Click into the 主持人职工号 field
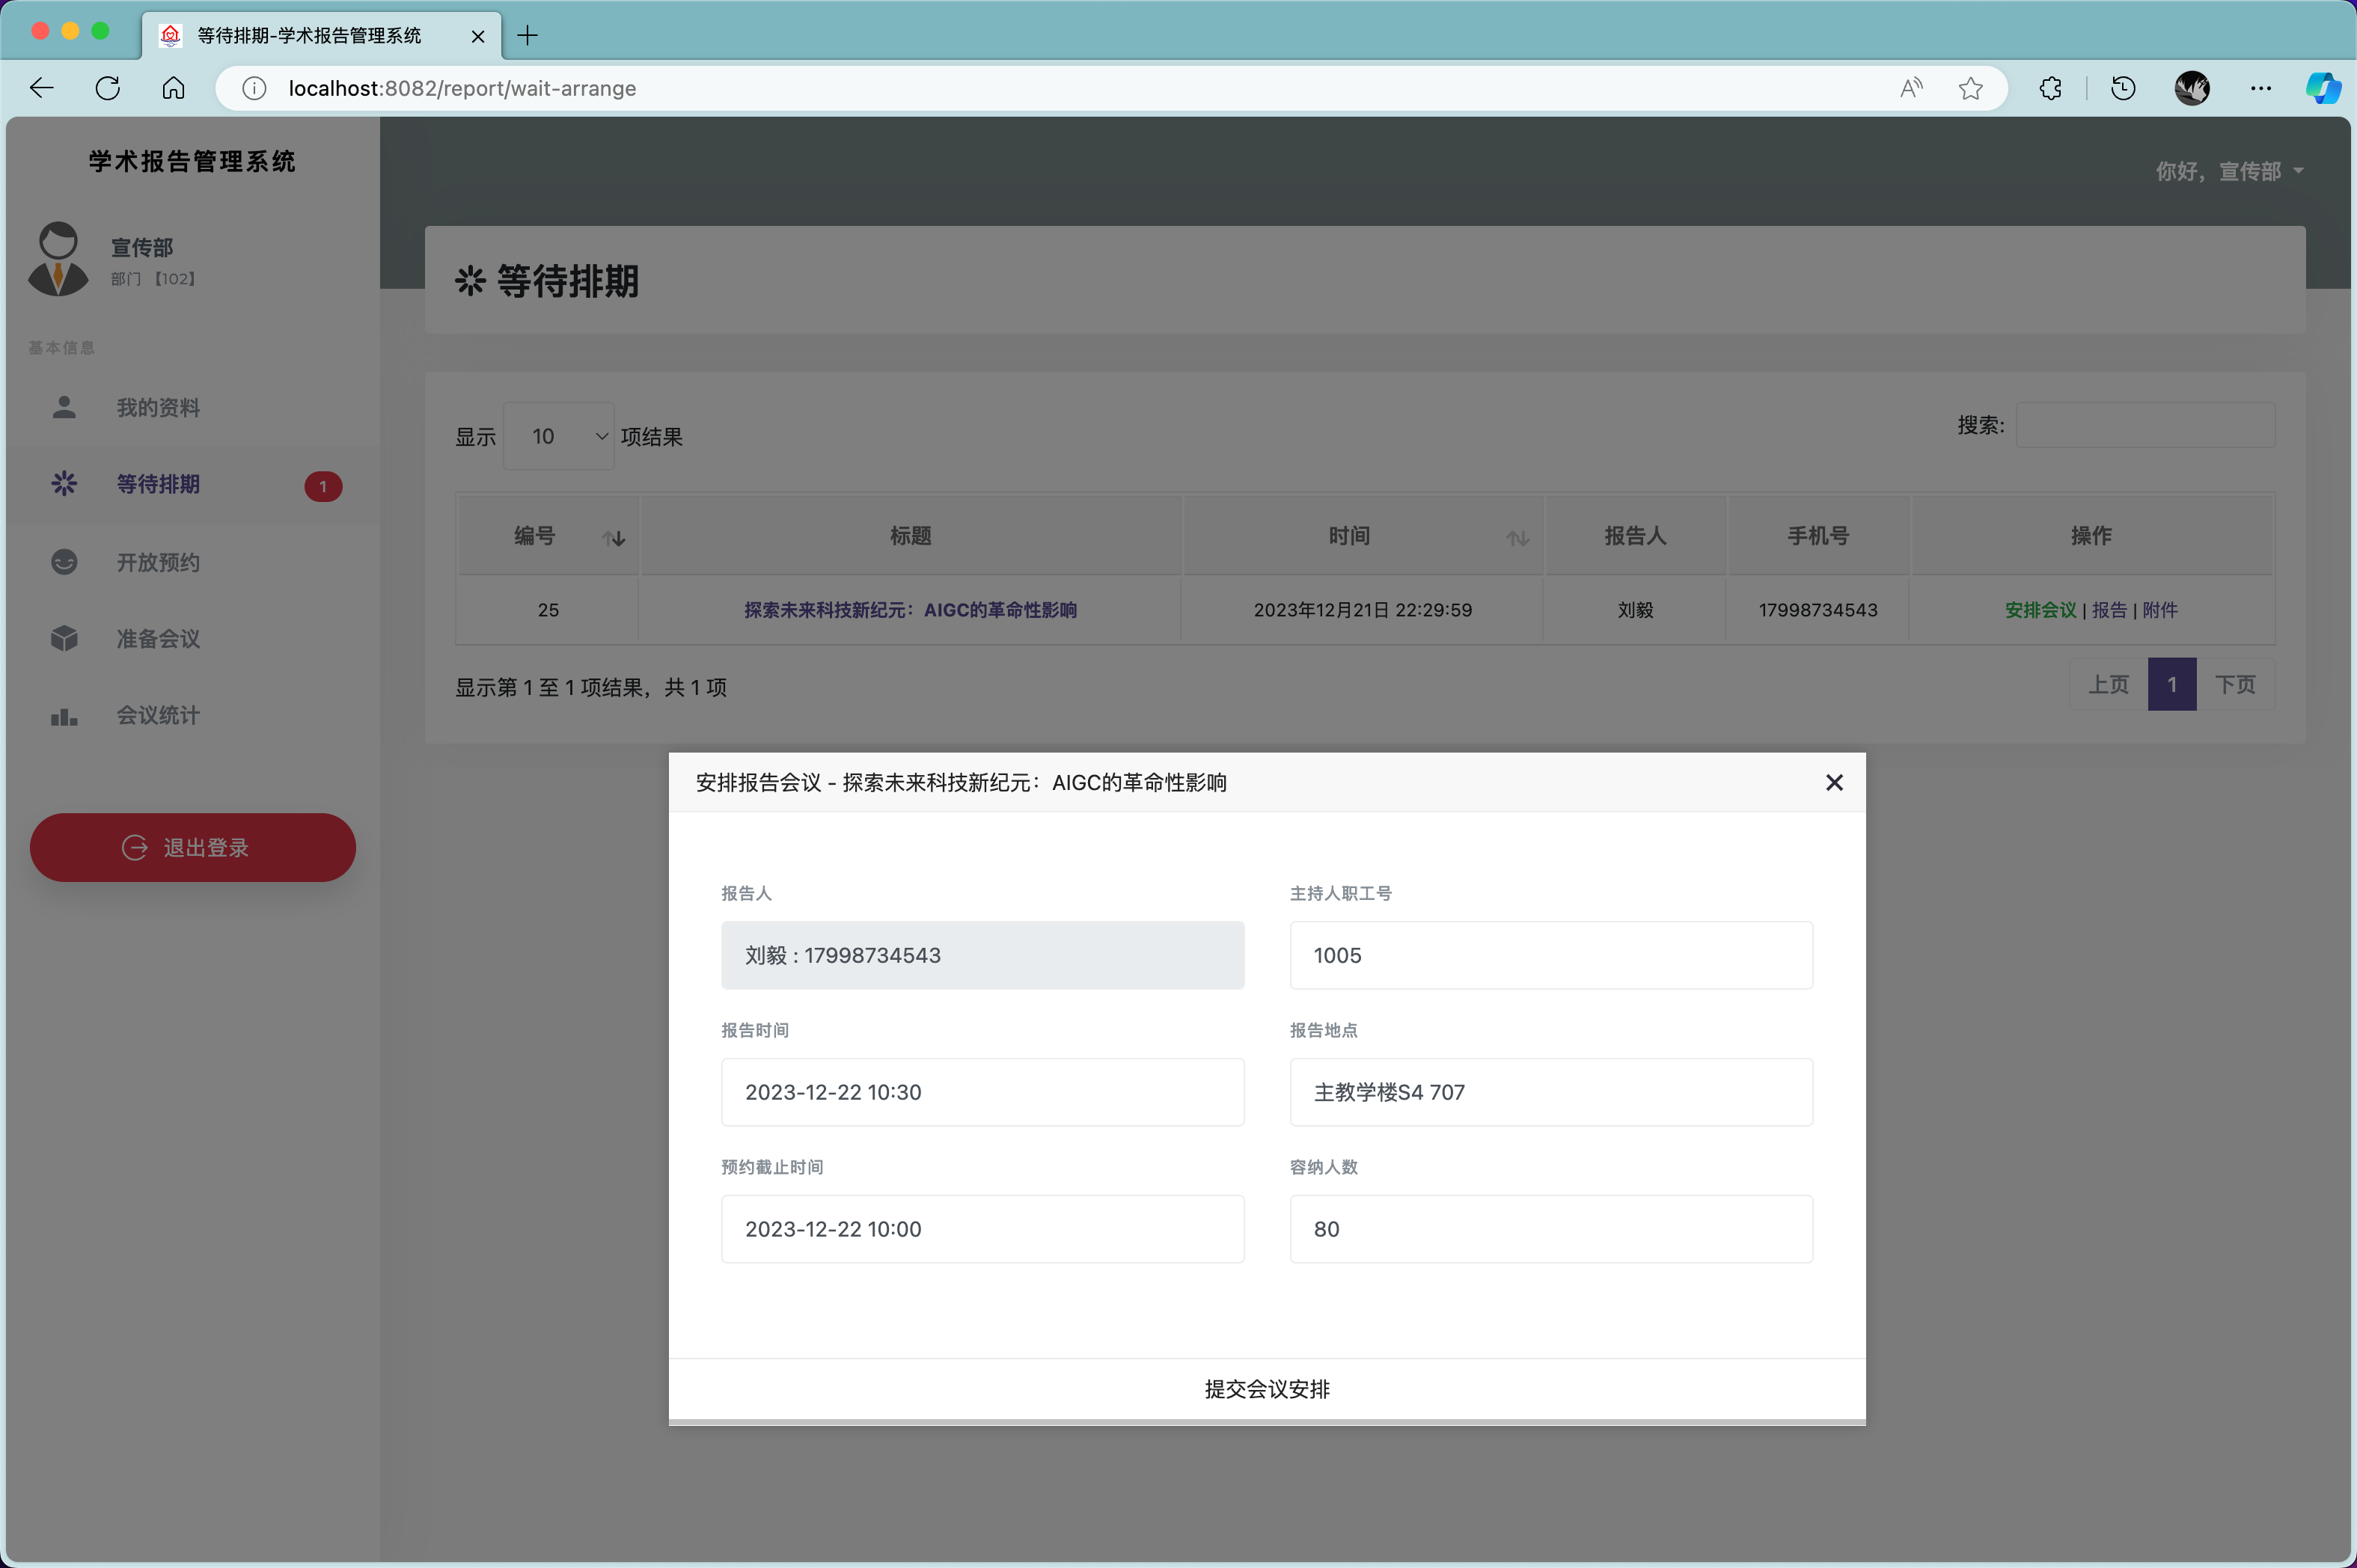 (x=1550, y=955)
